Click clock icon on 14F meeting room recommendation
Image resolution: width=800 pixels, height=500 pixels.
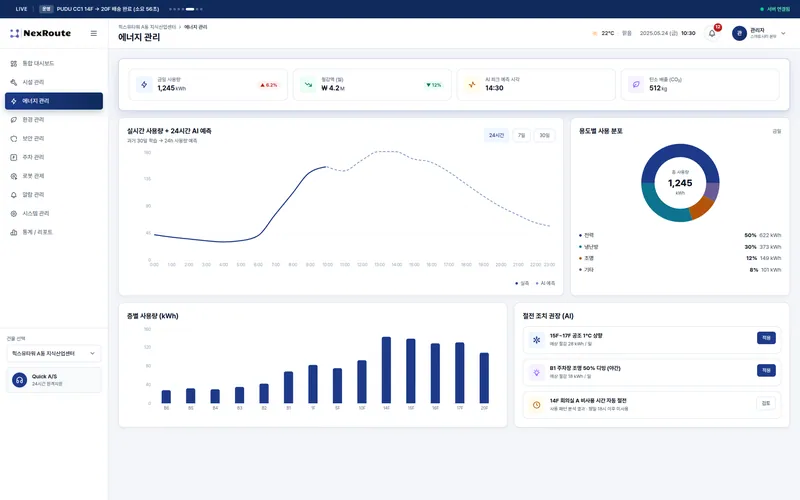pos(536,405)
